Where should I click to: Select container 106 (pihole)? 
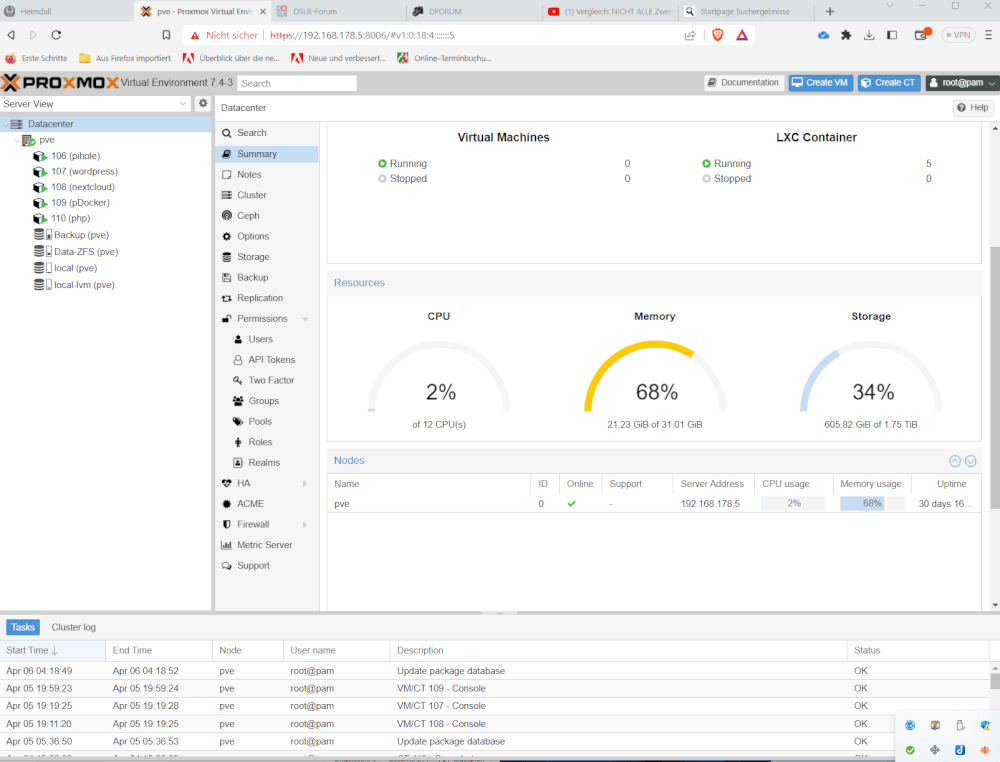pos(75,156)
